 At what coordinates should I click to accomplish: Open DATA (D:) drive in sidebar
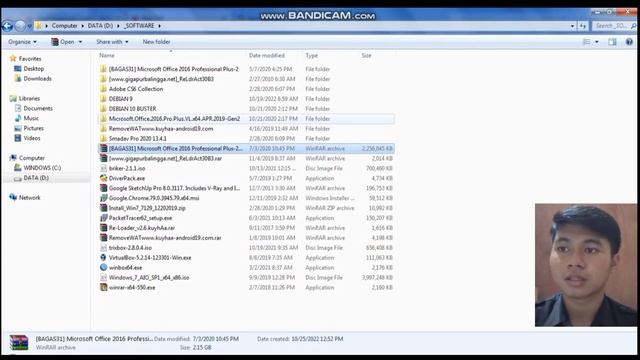pos(36,178)
